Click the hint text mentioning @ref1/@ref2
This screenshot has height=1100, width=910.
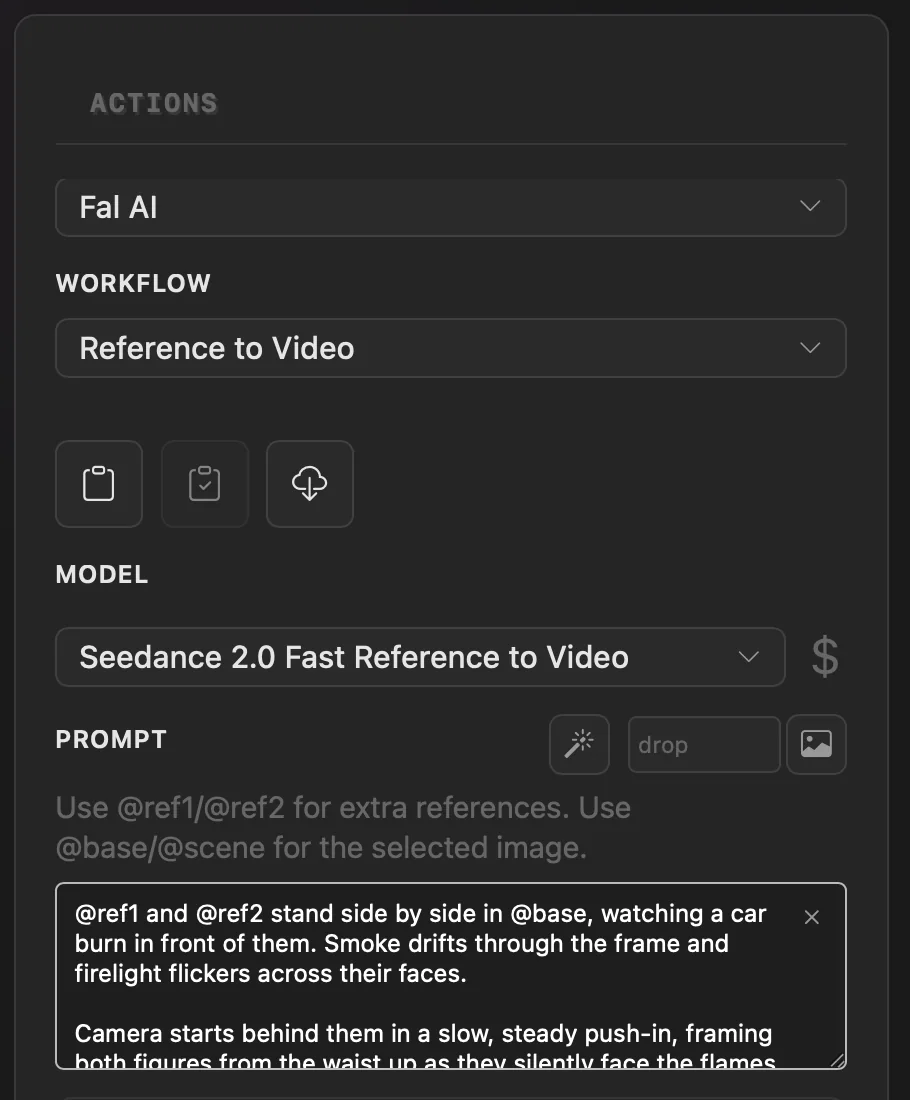343,828
